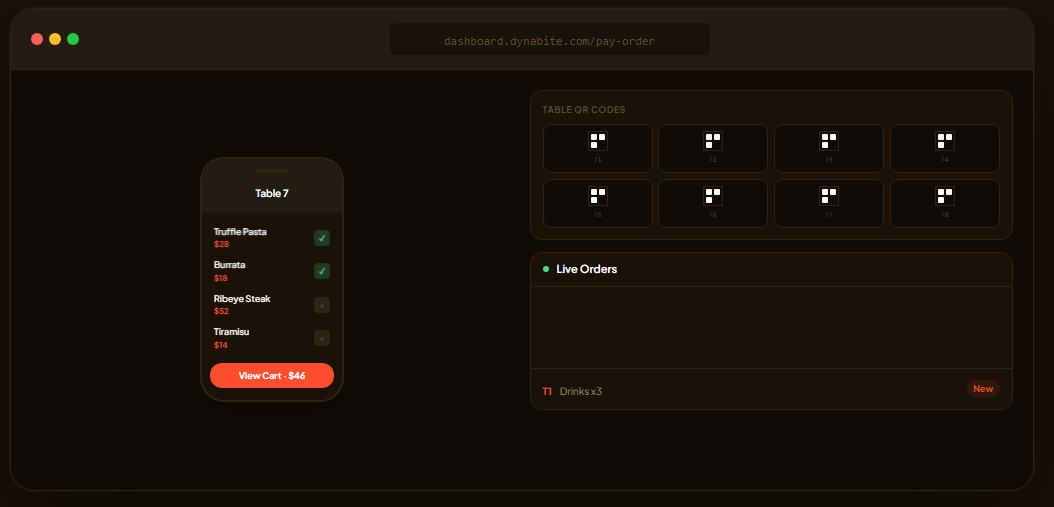The image size is (1054, 507).
Task: Open the T5 table QR code
Action: 598,203
